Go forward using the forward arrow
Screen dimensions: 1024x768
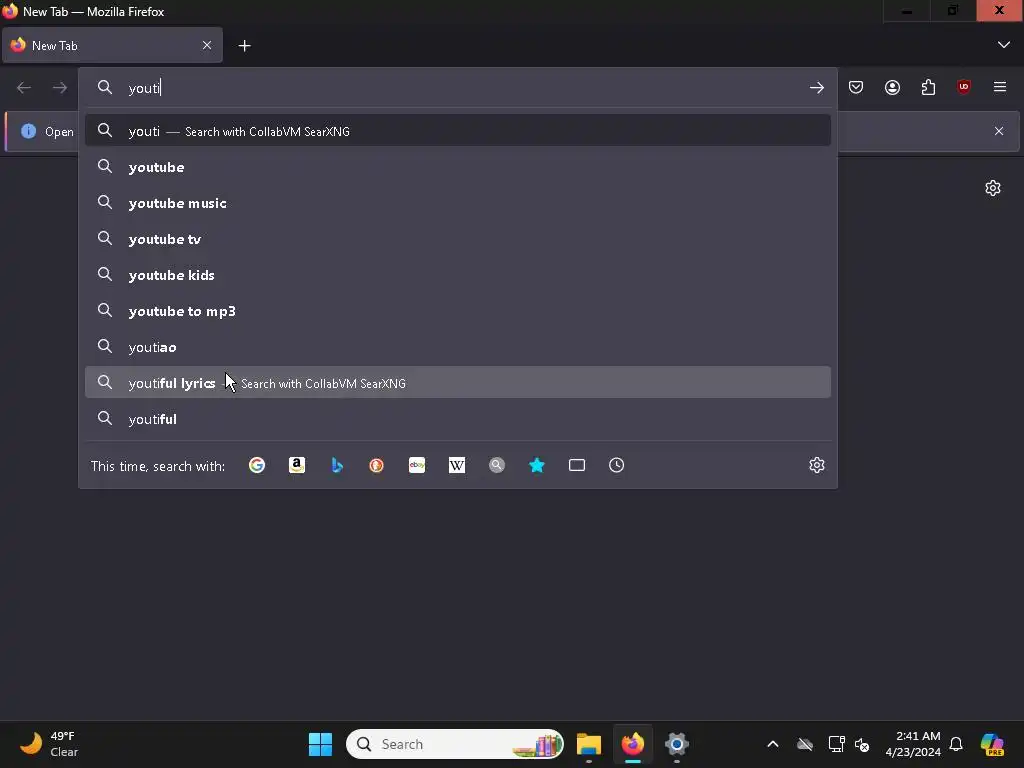click(x=60, y=88)
